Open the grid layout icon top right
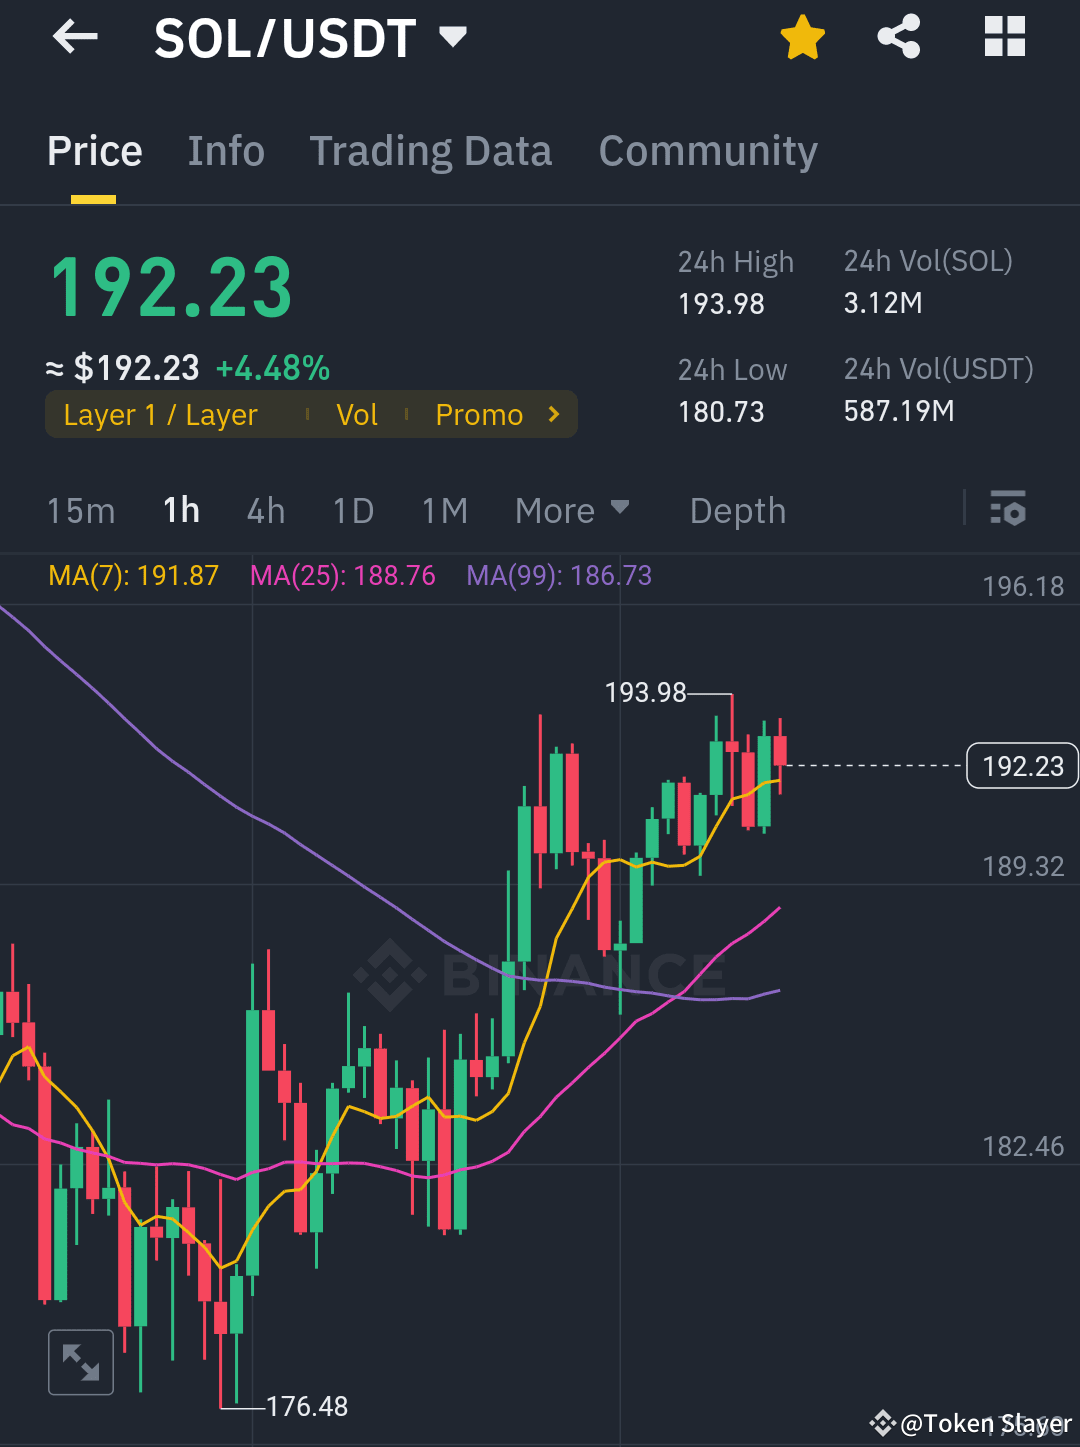The height and width of the screenshot is (1447, 1080). tap(1003, 36)
